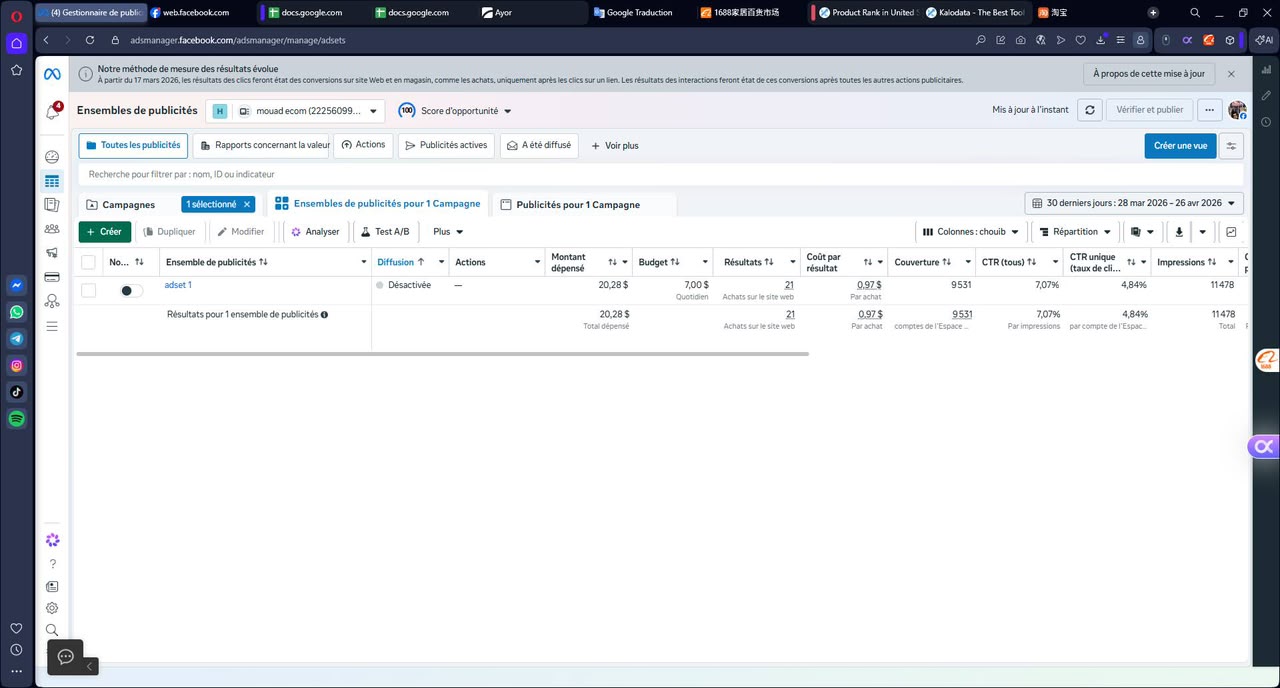Open Telegram in the Opera sidebar
Screen dimensions: 1280x688
(17, 339)
